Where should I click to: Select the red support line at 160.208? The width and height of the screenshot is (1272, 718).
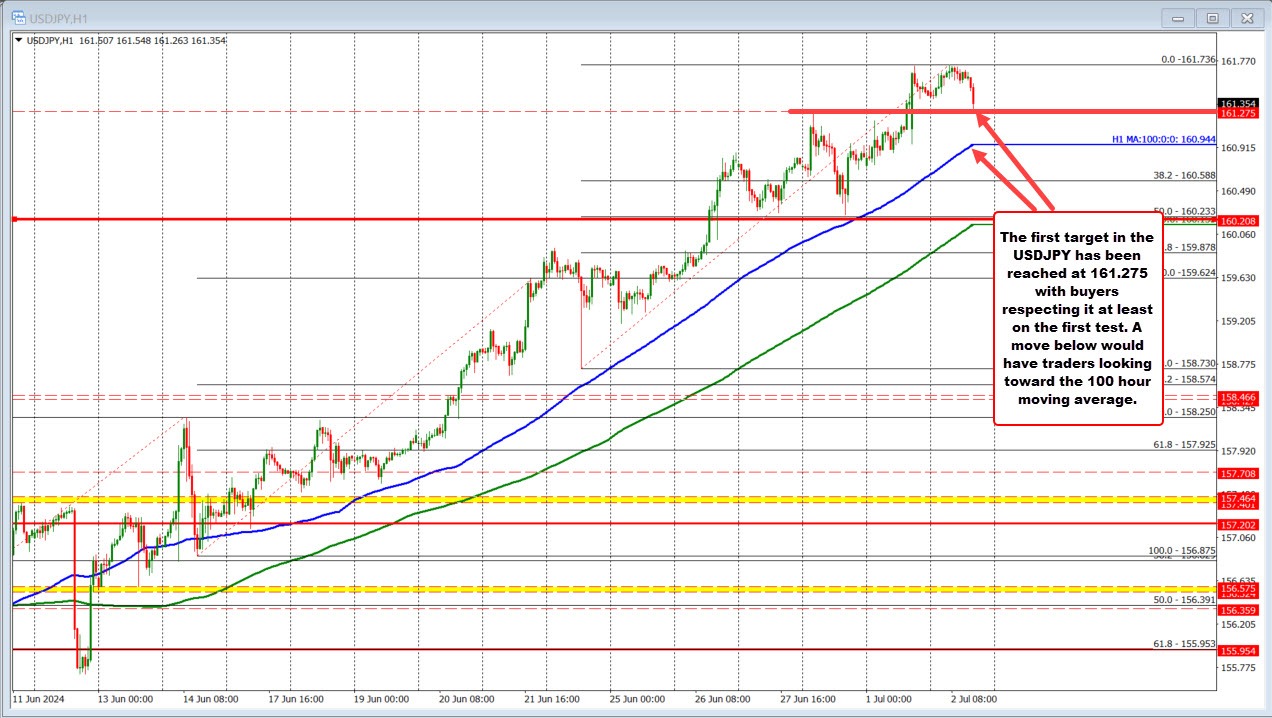coord(300,218)
